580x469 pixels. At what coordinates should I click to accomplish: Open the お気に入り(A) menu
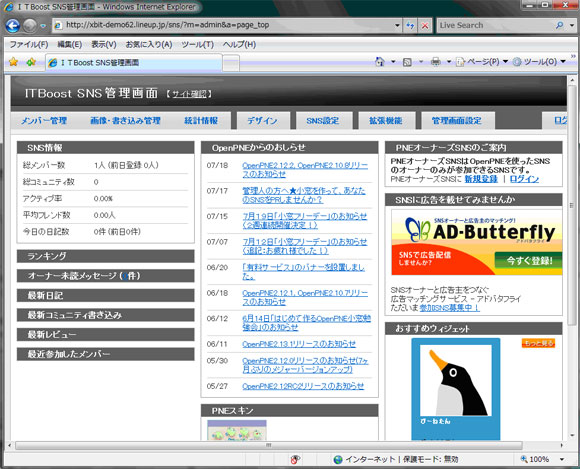tap(149, 45)
